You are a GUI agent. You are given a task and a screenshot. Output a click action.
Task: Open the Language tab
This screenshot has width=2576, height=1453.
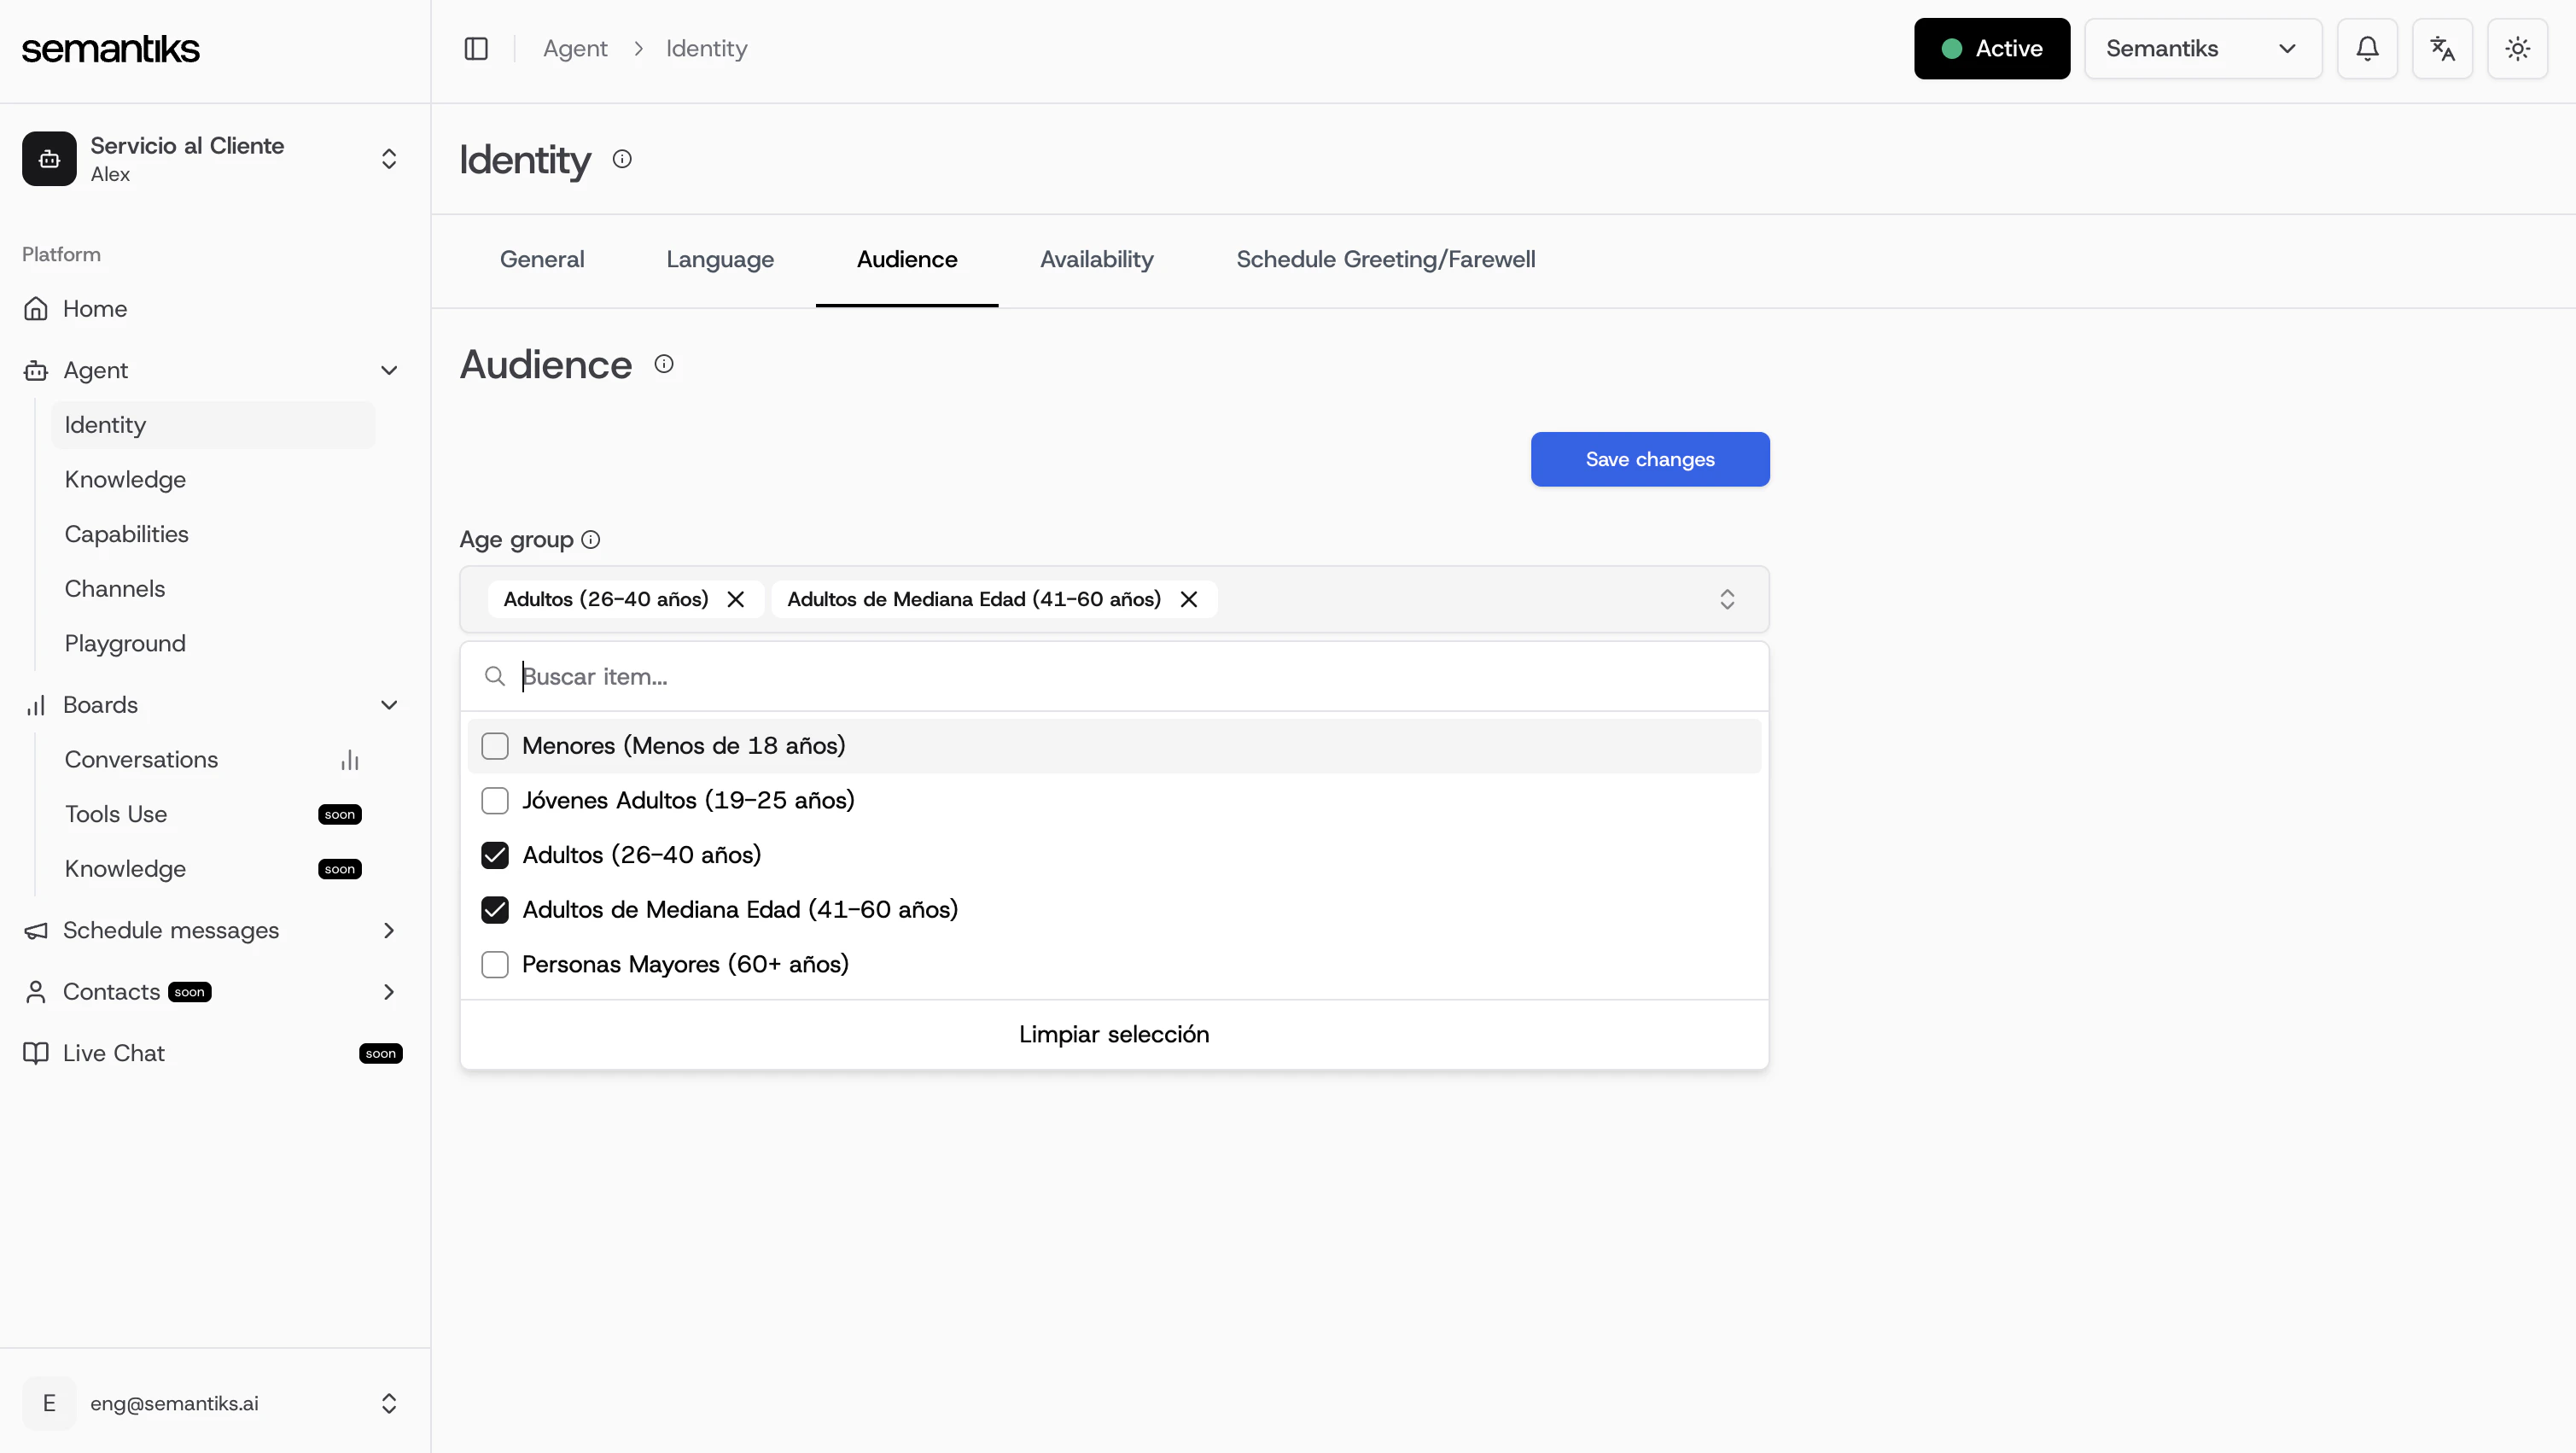720,259
